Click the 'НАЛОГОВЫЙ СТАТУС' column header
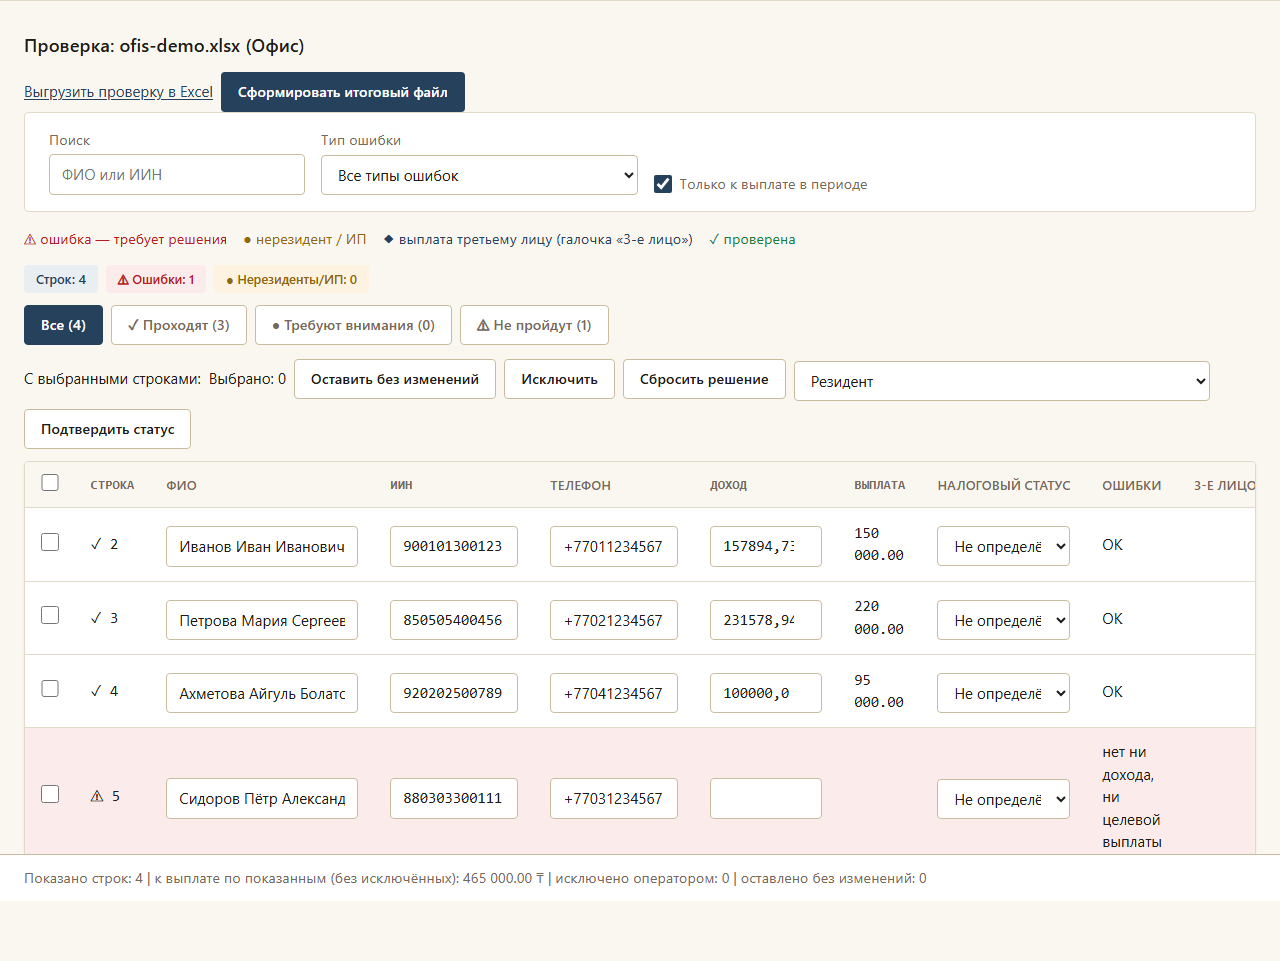Screen dimensions: 1280x961 [1004, 485]
